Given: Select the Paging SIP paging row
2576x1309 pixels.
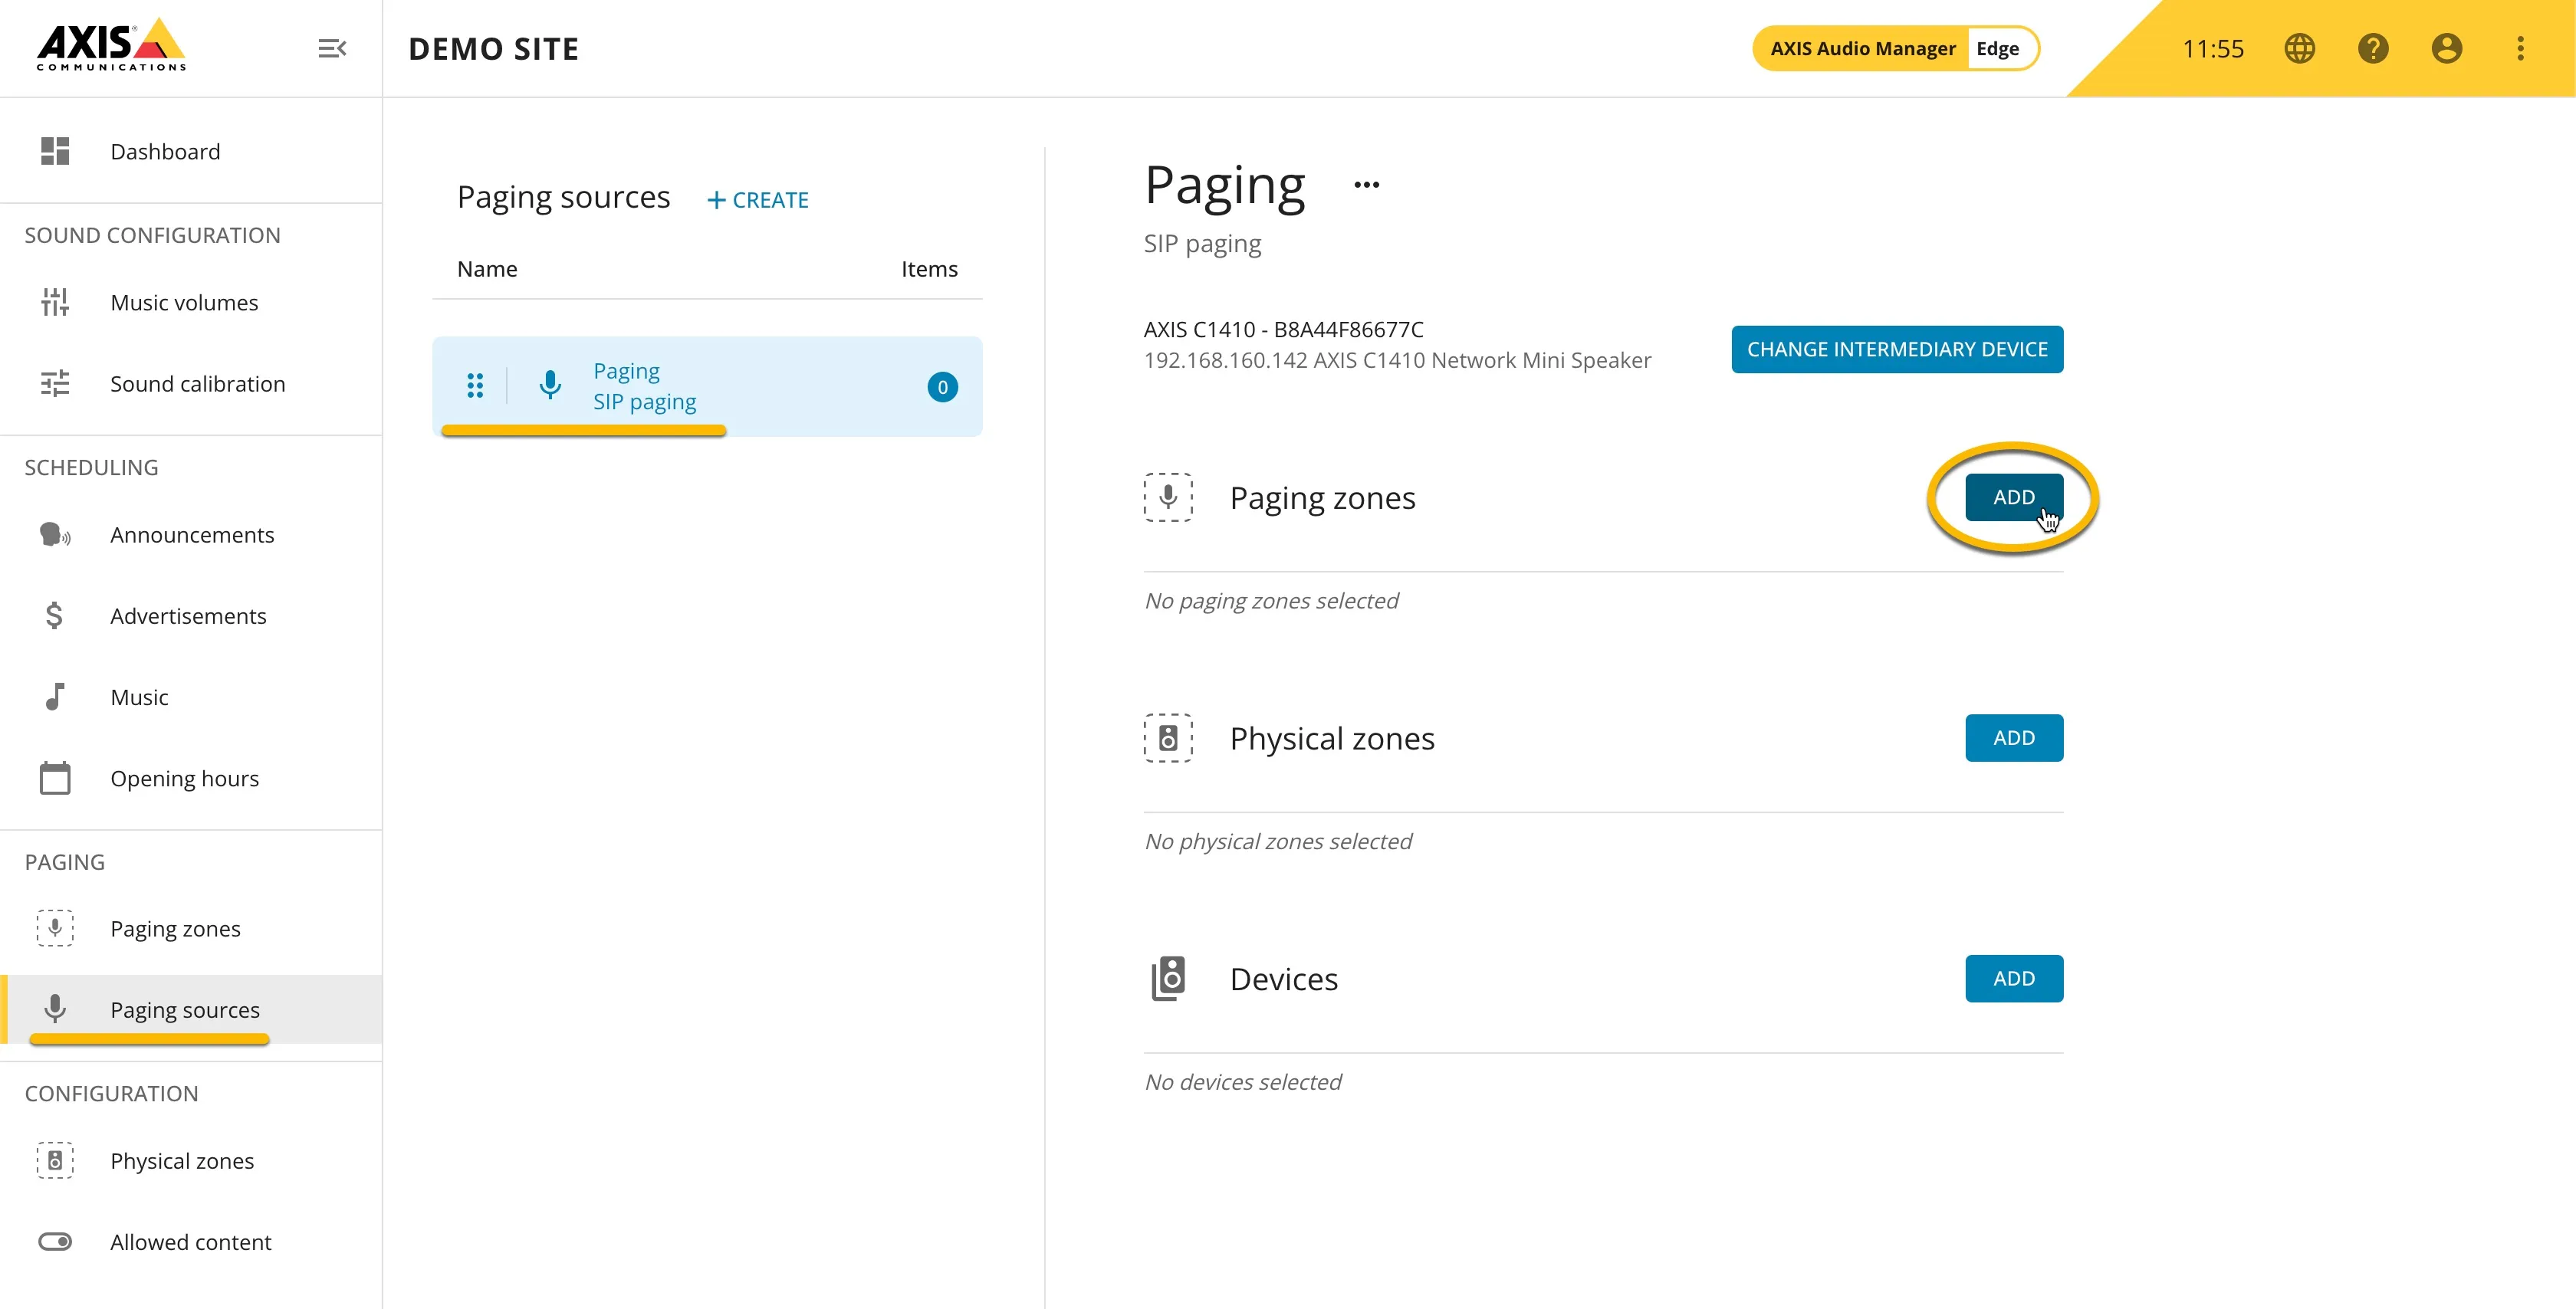Looking at the screenshot, I should [x=707, y=386].
